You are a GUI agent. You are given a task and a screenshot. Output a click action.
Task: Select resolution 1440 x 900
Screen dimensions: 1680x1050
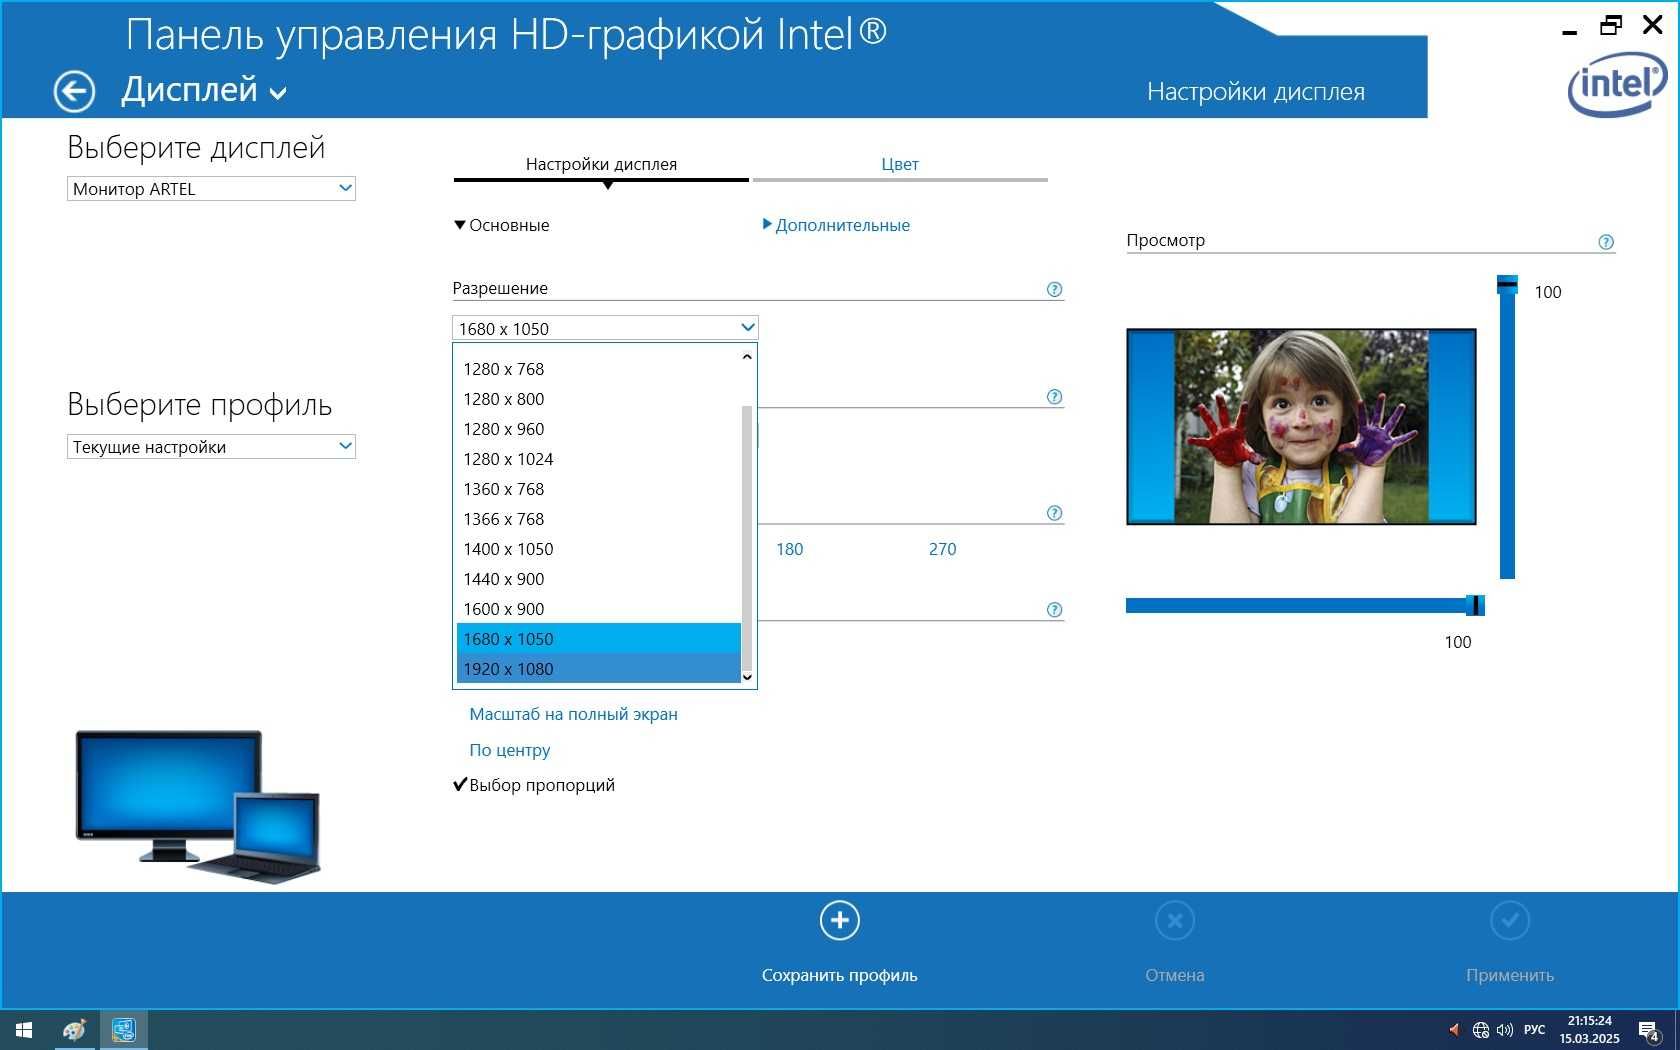(598, 579)
